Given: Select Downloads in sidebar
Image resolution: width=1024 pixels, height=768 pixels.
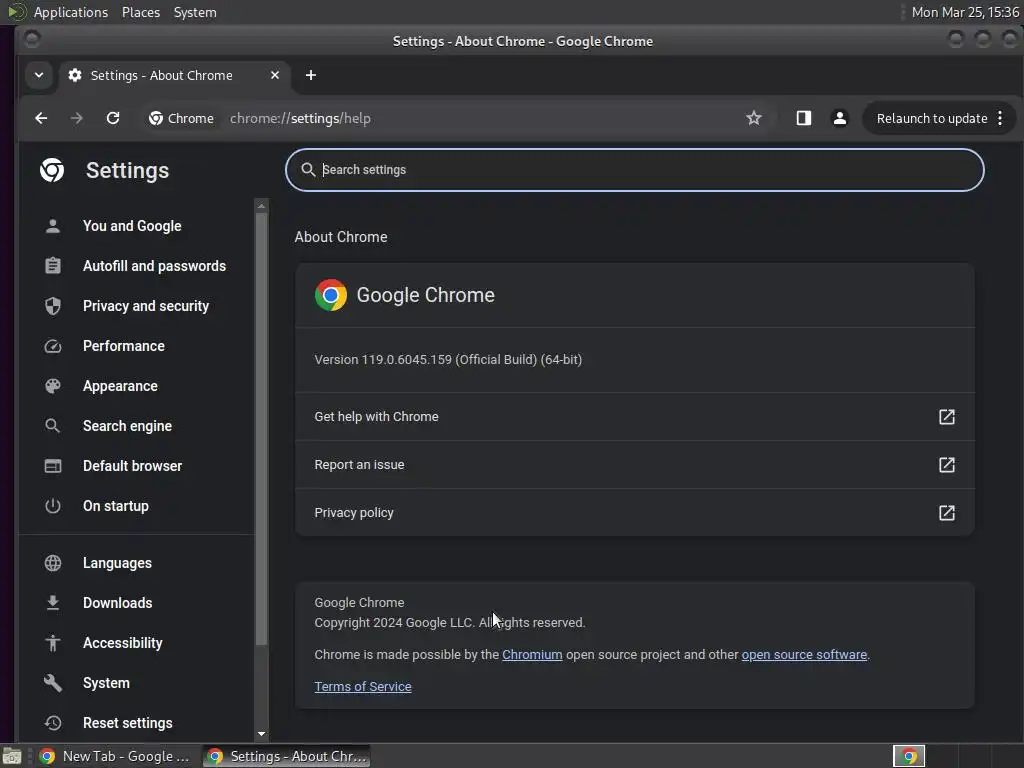Looking at the screenshot, I should (x=118, y=603).
